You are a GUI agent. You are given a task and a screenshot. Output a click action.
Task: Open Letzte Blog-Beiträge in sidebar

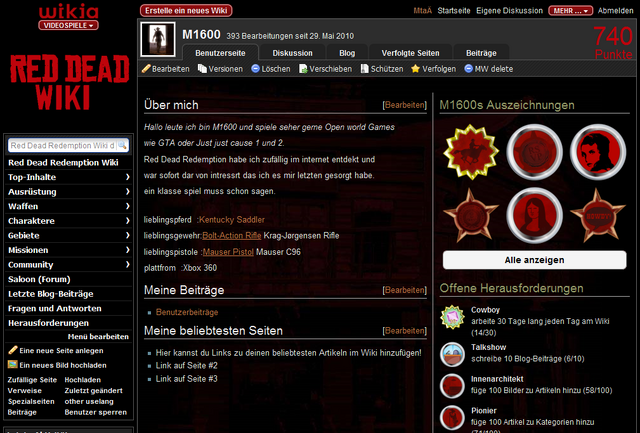(x=51, y=294)
